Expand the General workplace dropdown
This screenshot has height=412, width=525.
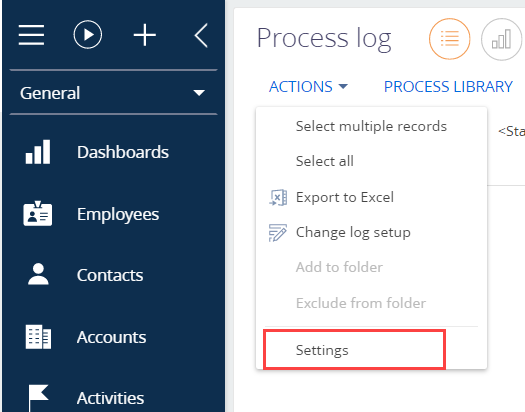click(x=114, y=93)
